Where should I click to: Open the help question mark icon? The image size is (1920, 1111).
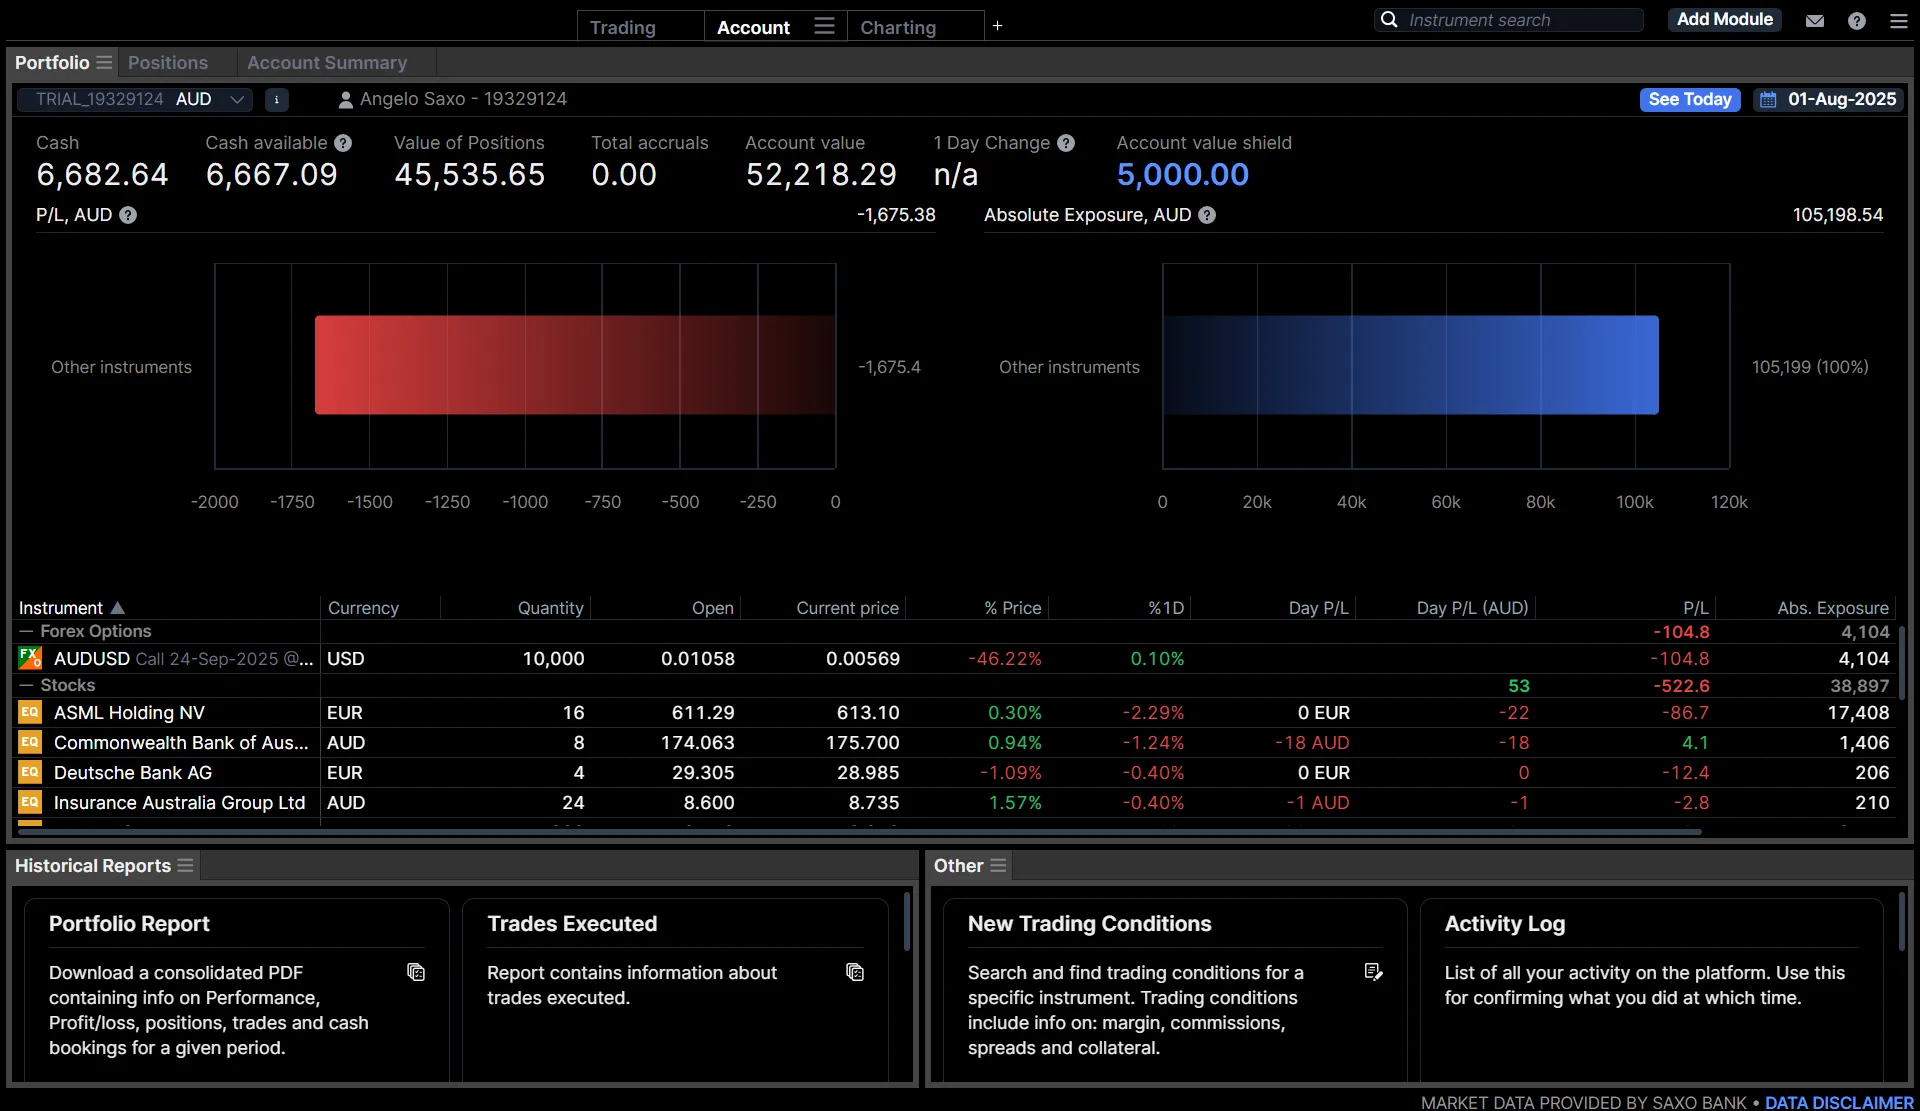click(1857, 20)
